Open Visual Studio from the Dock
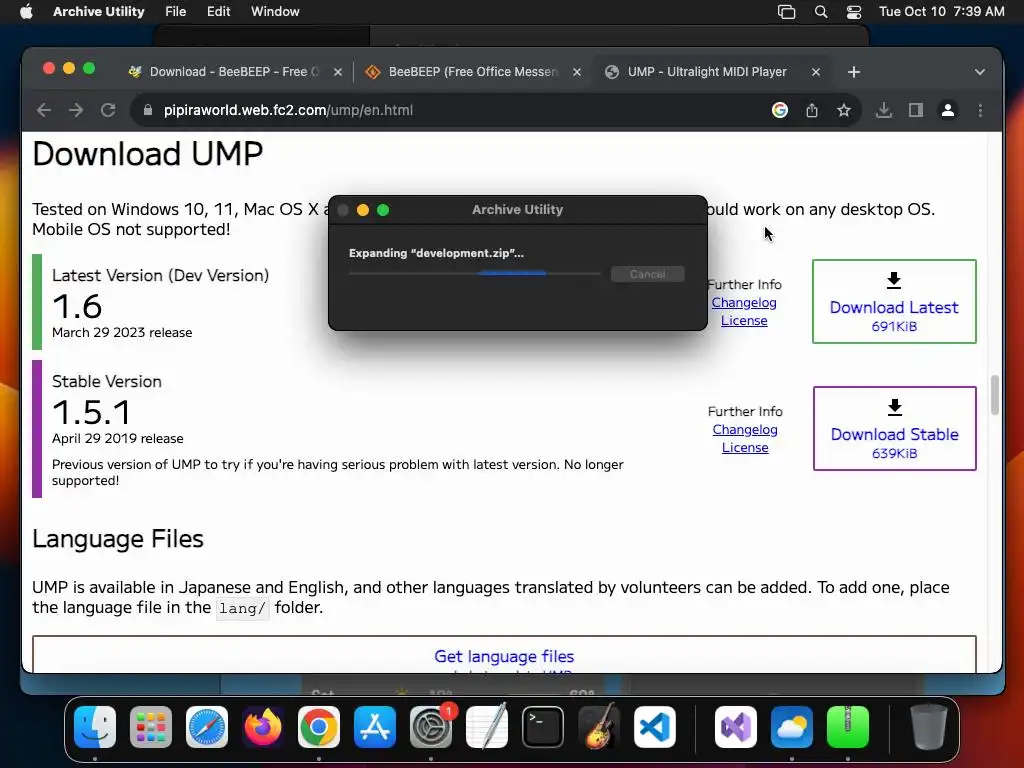The height and width of the screenshot is (768, 1024). point(736,727)
